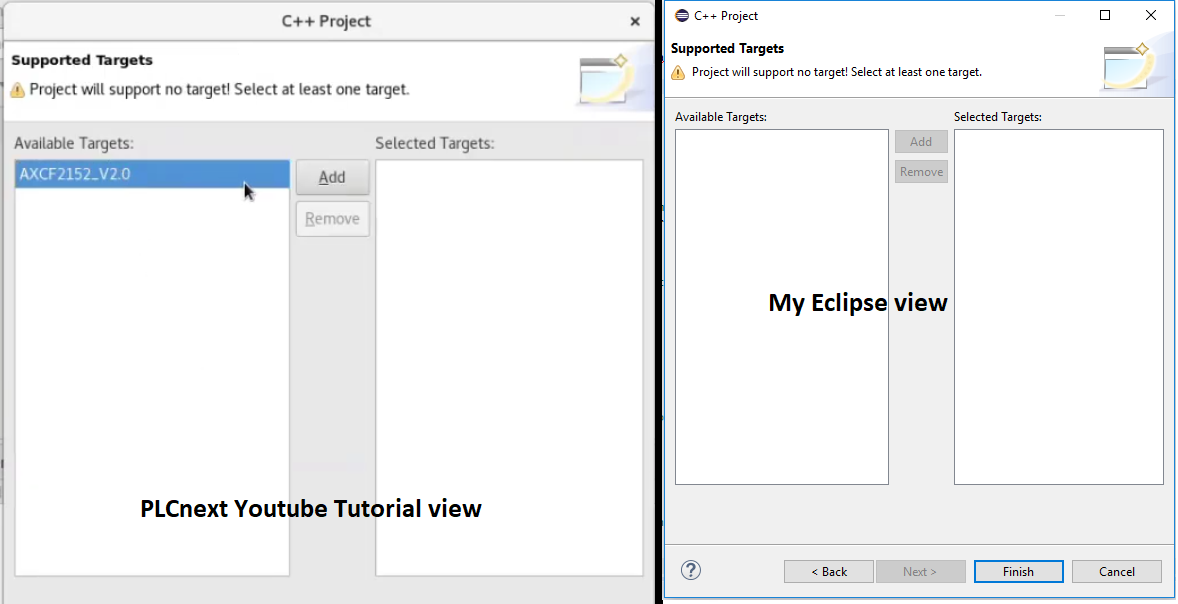Click Remove button in the tutorial dialog
This screenshot has width=1178, height=604.
coord(332,219)
